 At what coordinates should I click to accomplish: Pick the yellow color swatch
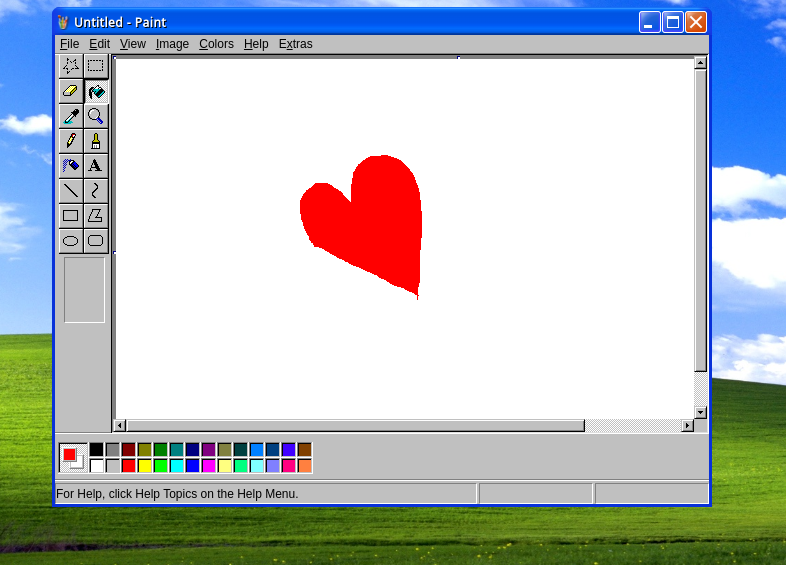[x=145, y=466]
